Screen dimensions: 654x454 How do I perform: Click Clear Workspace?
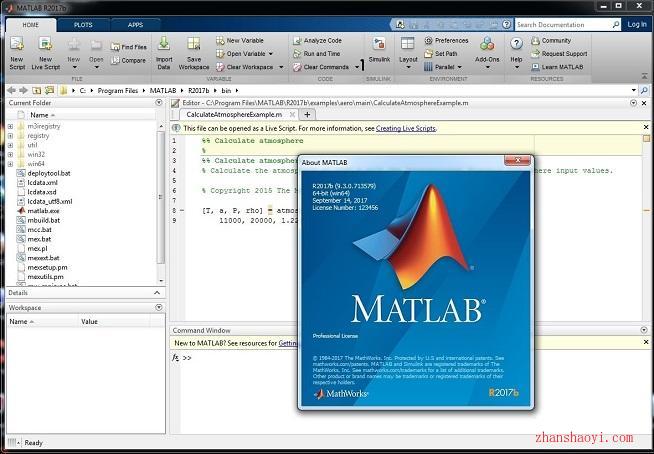[246, 67]
